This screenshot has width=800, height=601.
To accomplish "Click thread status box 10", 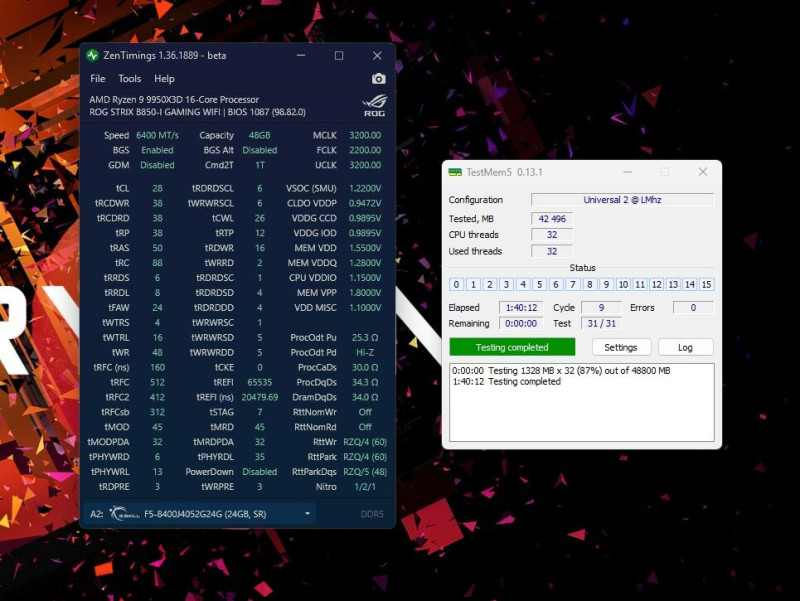I will pyautogui.click(x=623, y=284).
